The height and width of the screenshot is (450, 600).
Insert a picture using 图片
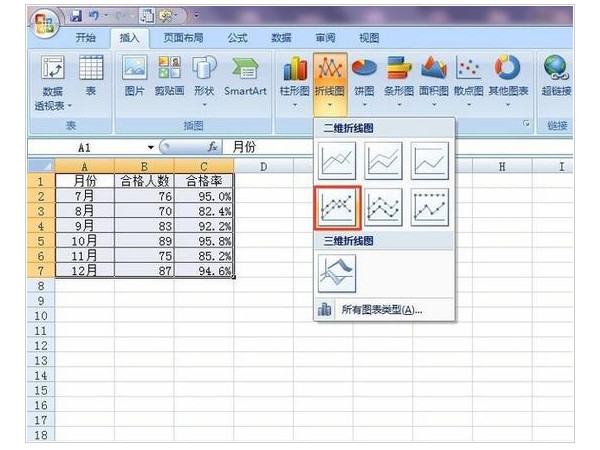pyautogui.click(x=134, y=76)
